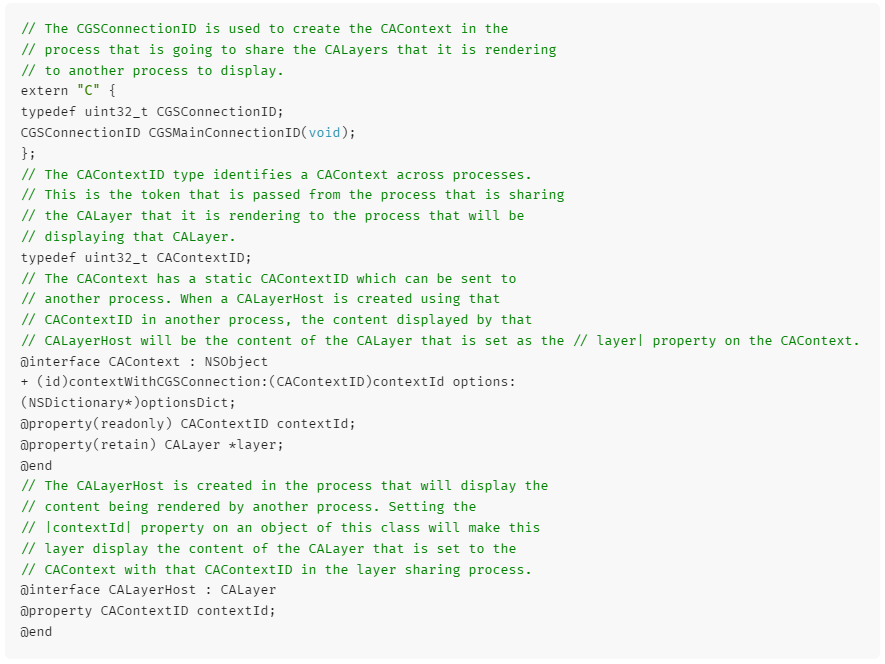Click comment 'The CALayerHost is created'
Viewport: 885px width, 664px height.
click(x=284, y=486)
